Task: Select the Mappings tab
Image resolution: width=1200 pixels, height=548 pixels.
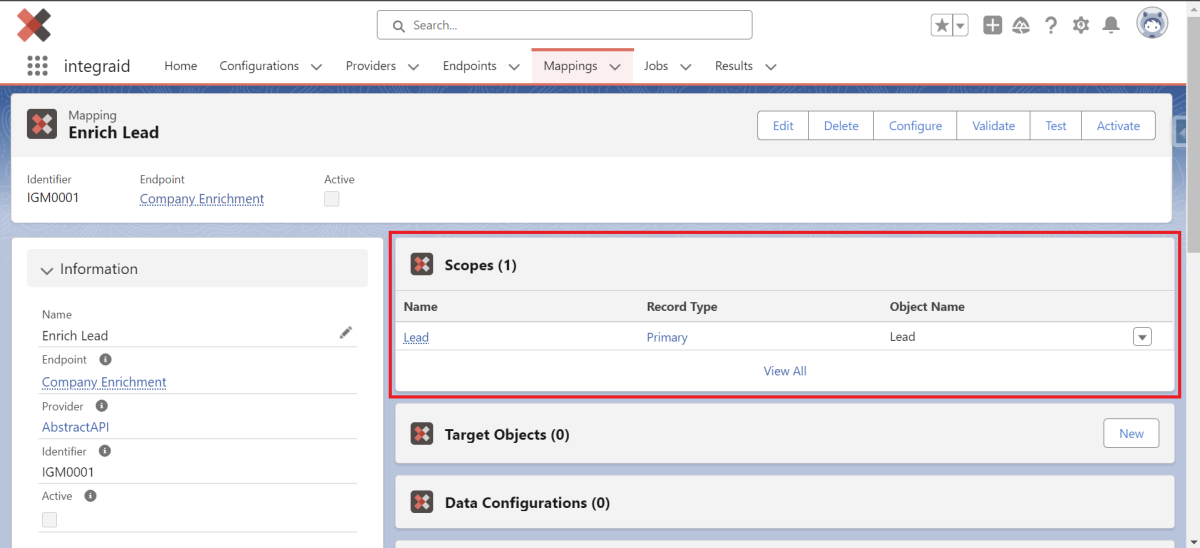Action: [570, 66]
